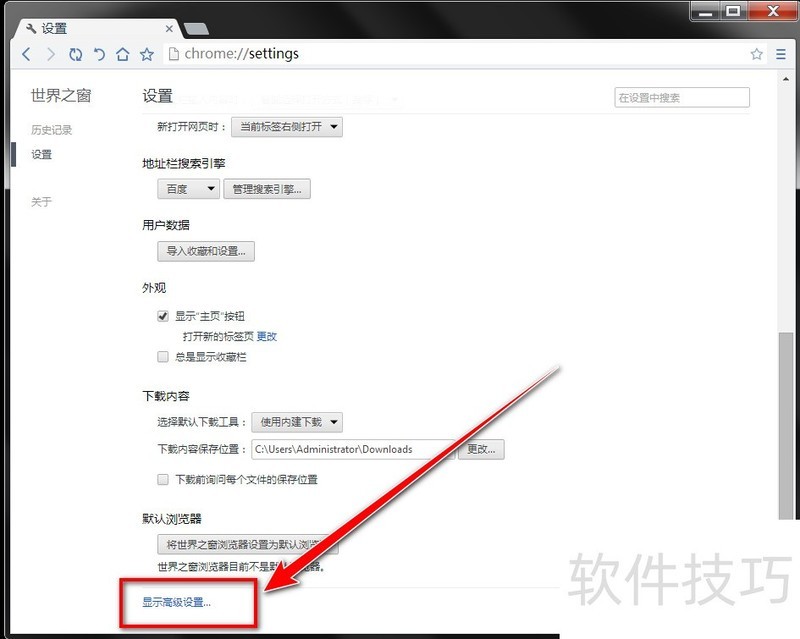Go to the home page icon
This screenshot has height=639, width=800.
123,54
